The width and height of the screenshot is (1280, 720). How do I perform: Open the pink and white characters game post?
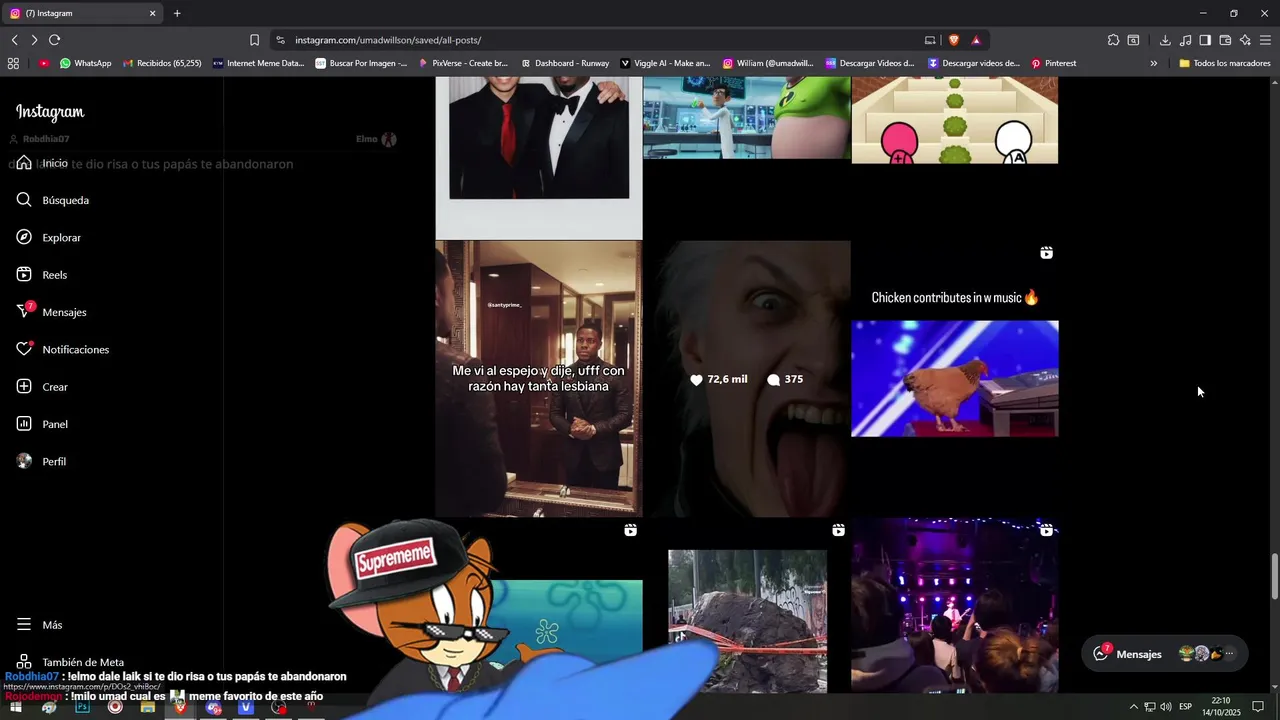pos(955,120)
